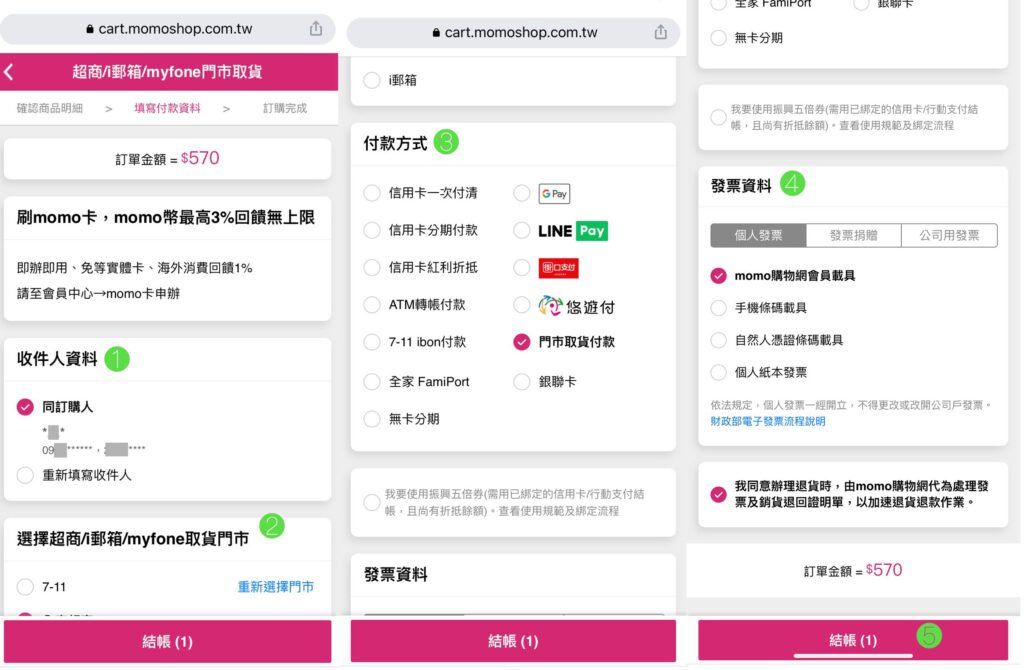Tap the 悠遊付 logo
This screenshot has width=1024, height=670.
[576, 306]
